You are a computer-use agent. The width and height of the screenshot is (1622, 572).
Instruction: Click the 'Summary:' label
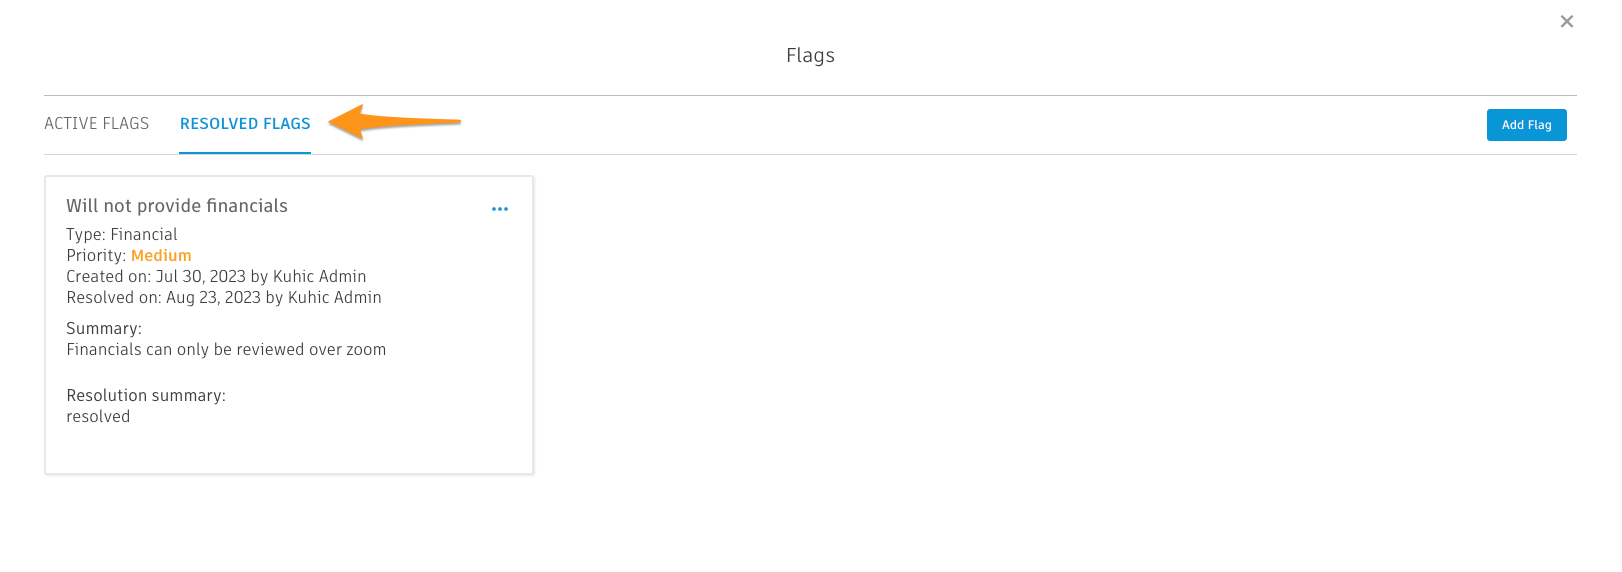click(104, 329)
